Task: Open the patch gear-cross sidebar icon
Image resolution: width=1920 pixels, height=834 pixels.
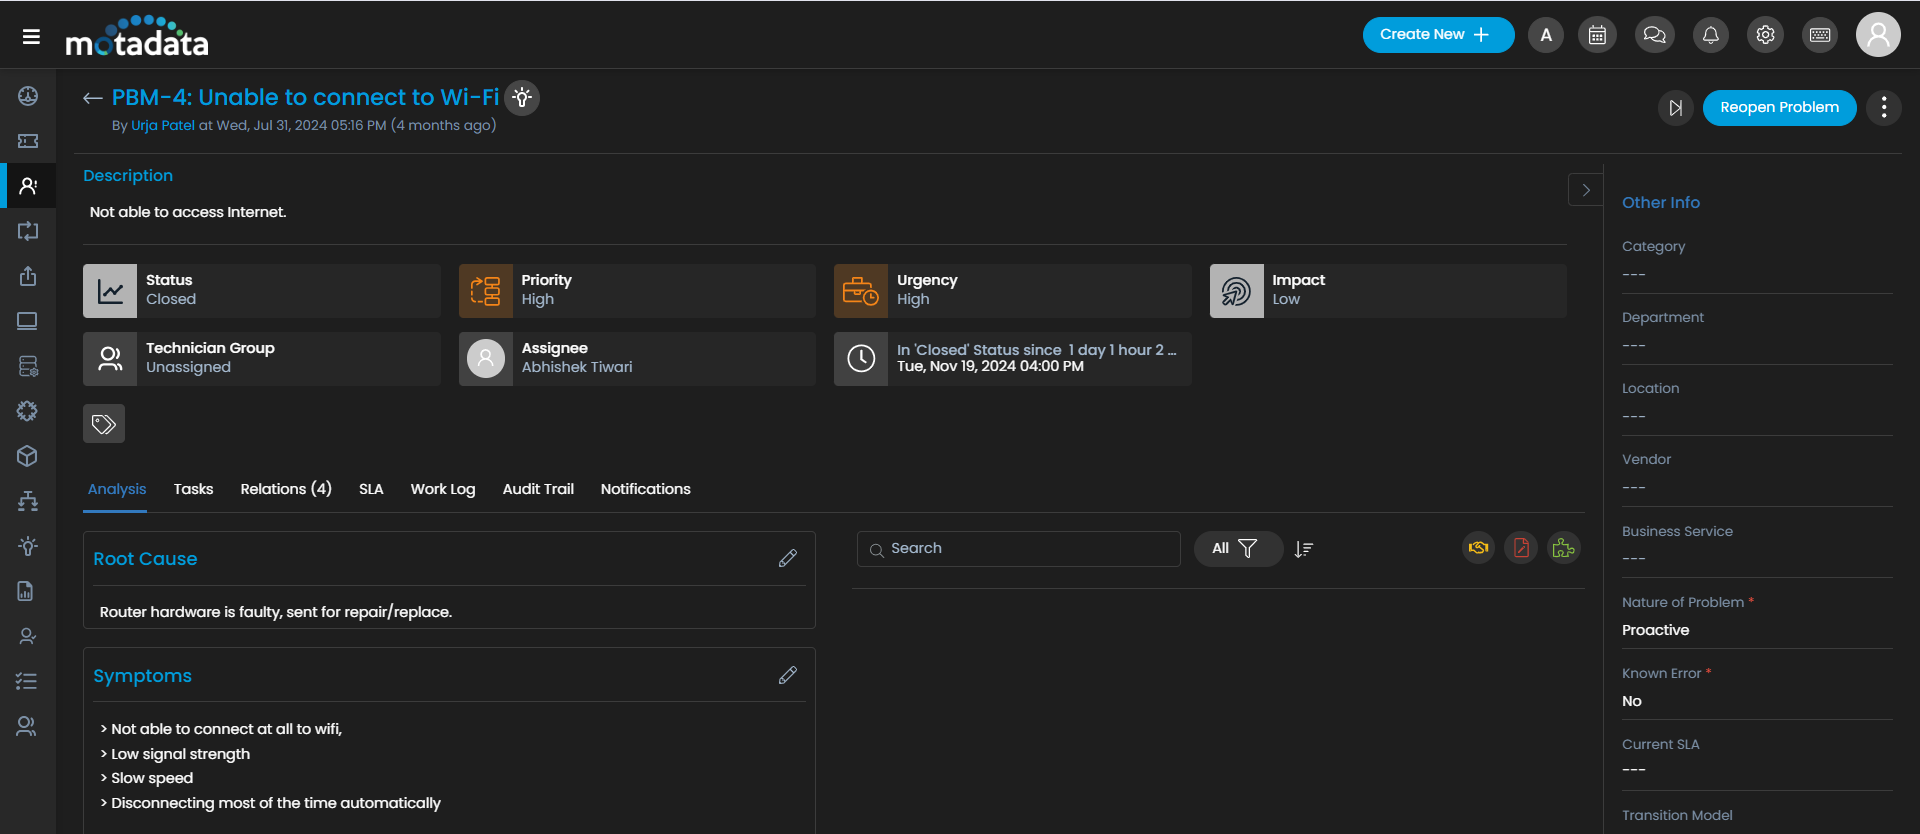Action: [28, 411]
